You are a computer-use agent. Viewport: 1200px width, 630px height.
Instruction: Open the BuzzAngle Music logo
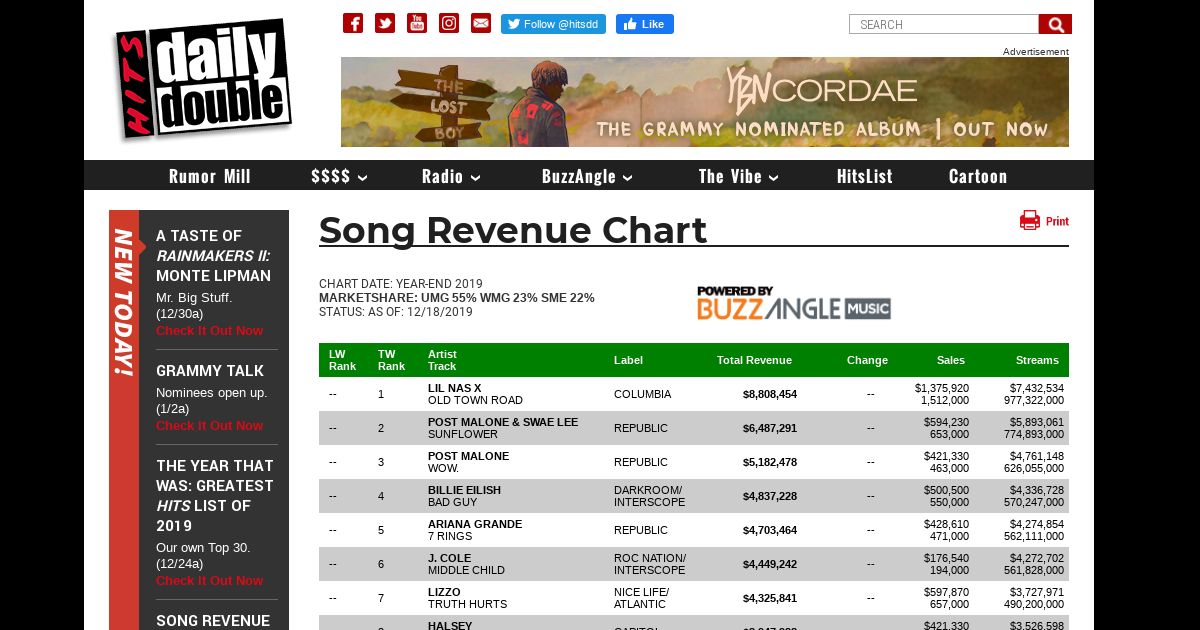click(794, 303)
